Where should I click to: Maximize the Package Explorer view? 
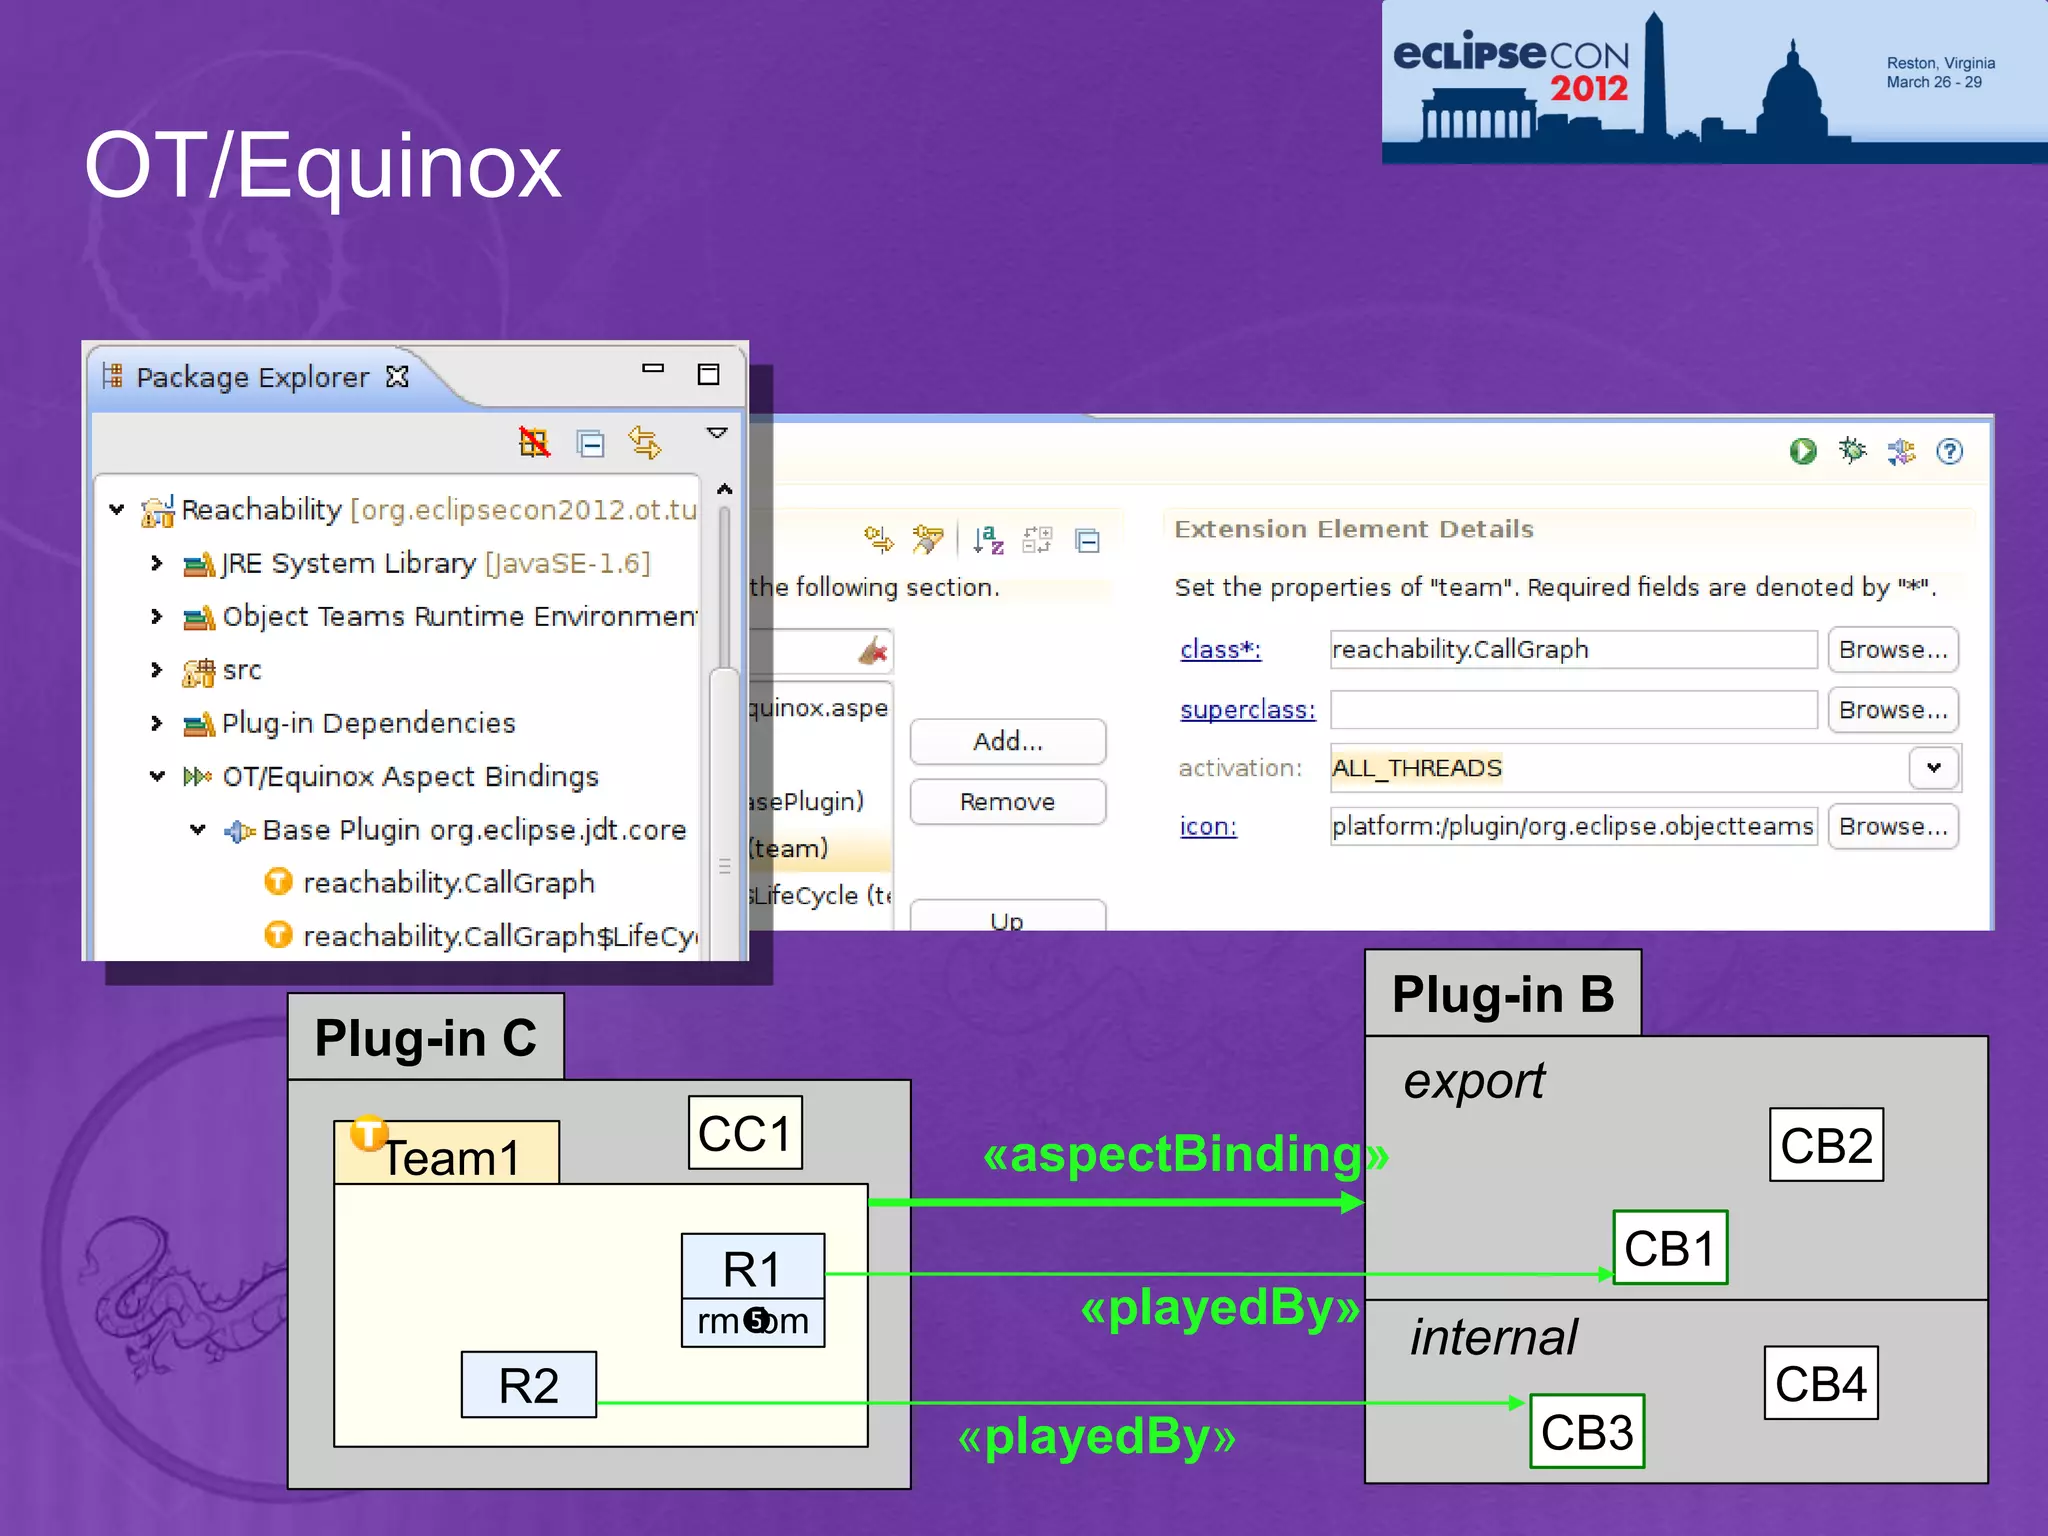coord(708,374)
